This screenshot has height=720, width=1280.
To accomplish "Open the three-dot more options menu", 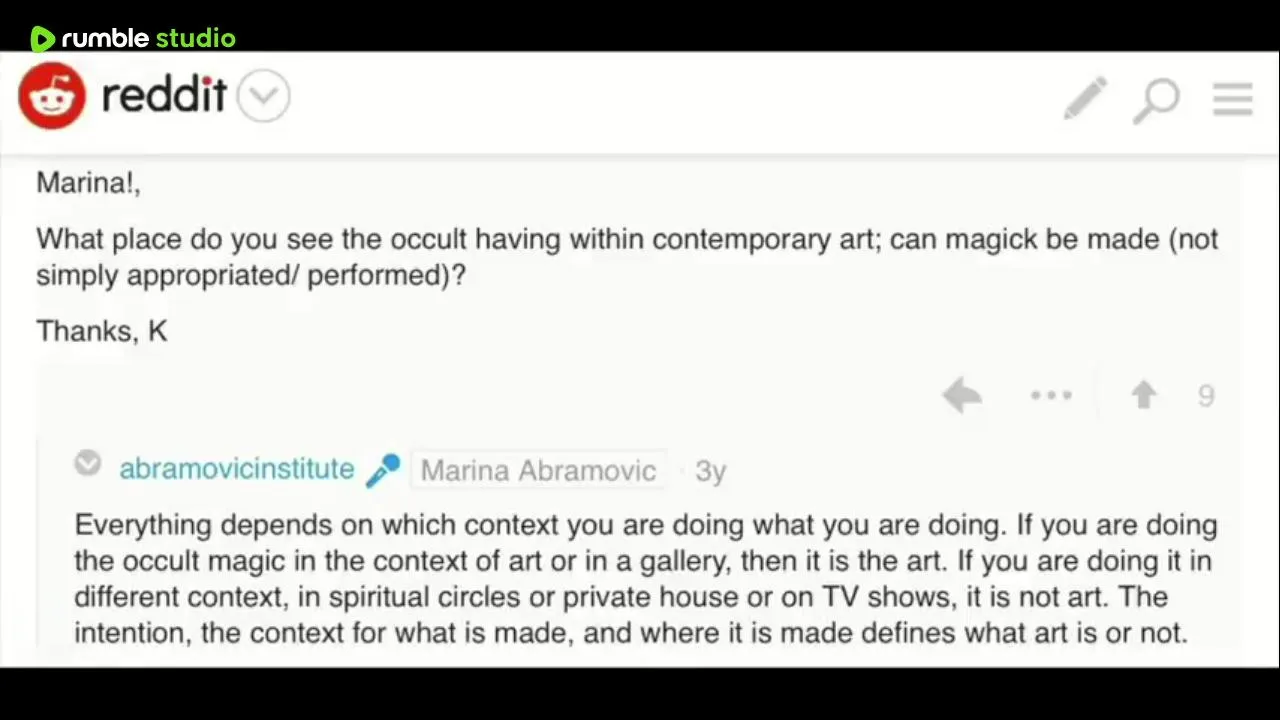I will [1051, 396].
